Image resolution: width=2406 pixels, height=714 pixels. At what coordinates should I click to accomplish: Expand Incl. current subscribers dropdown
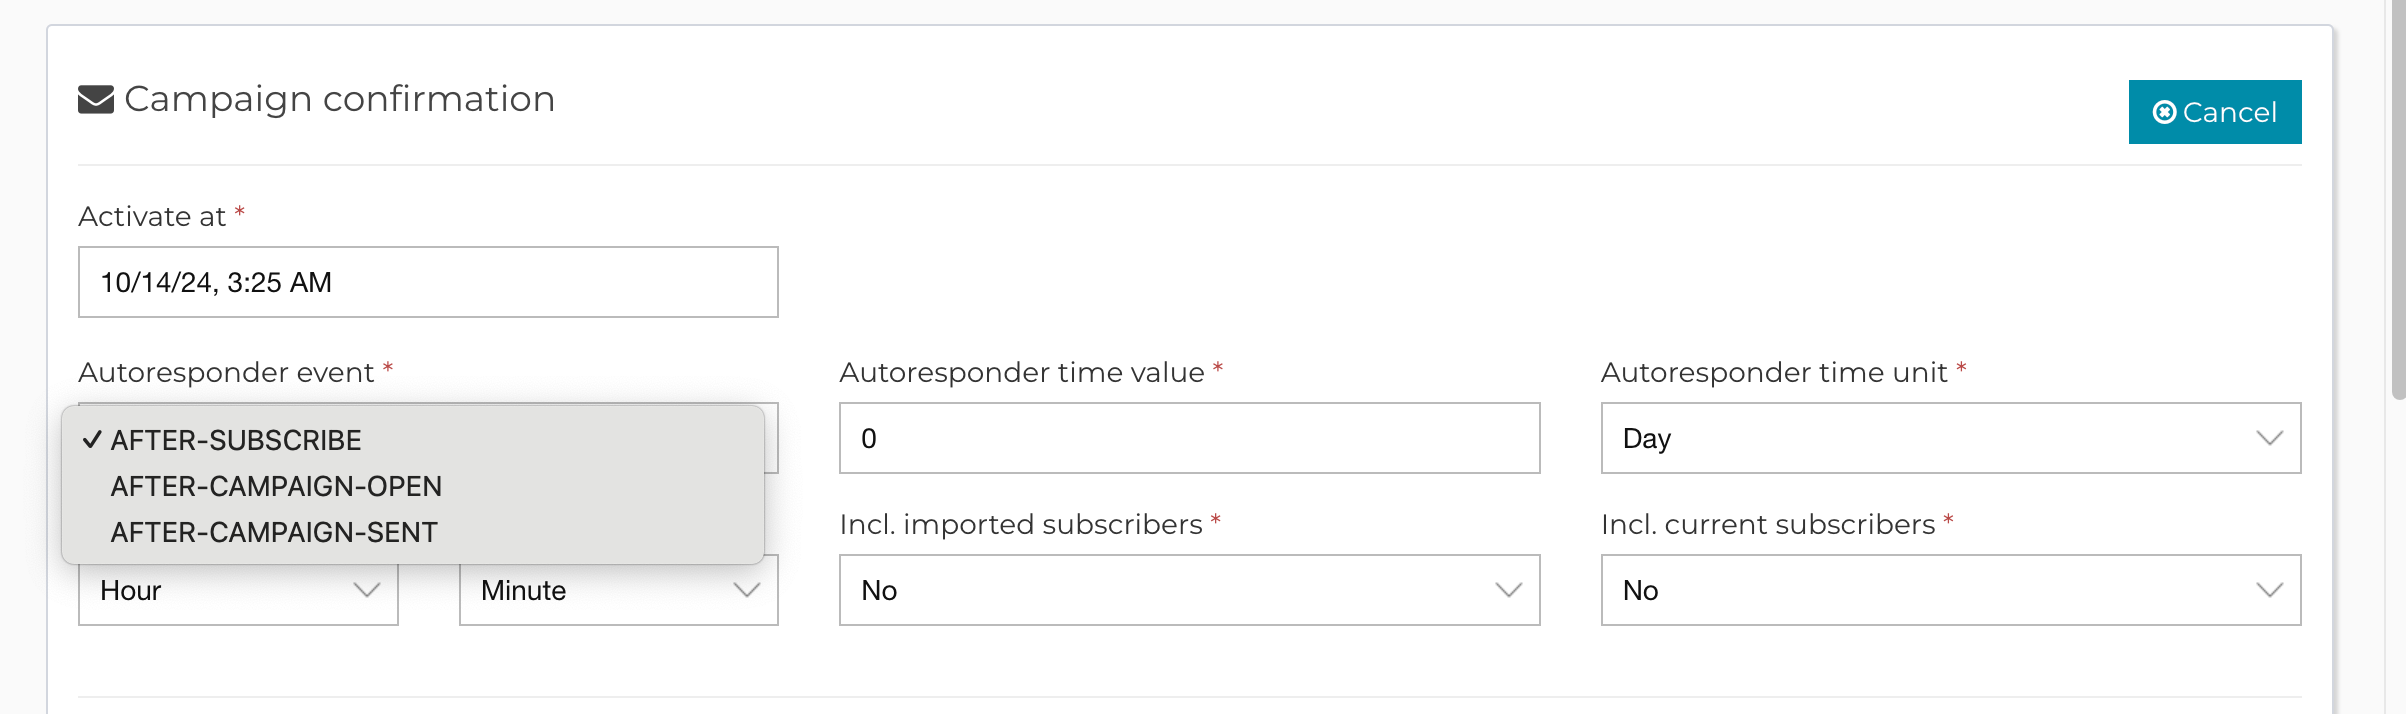tap(1950, 590)
